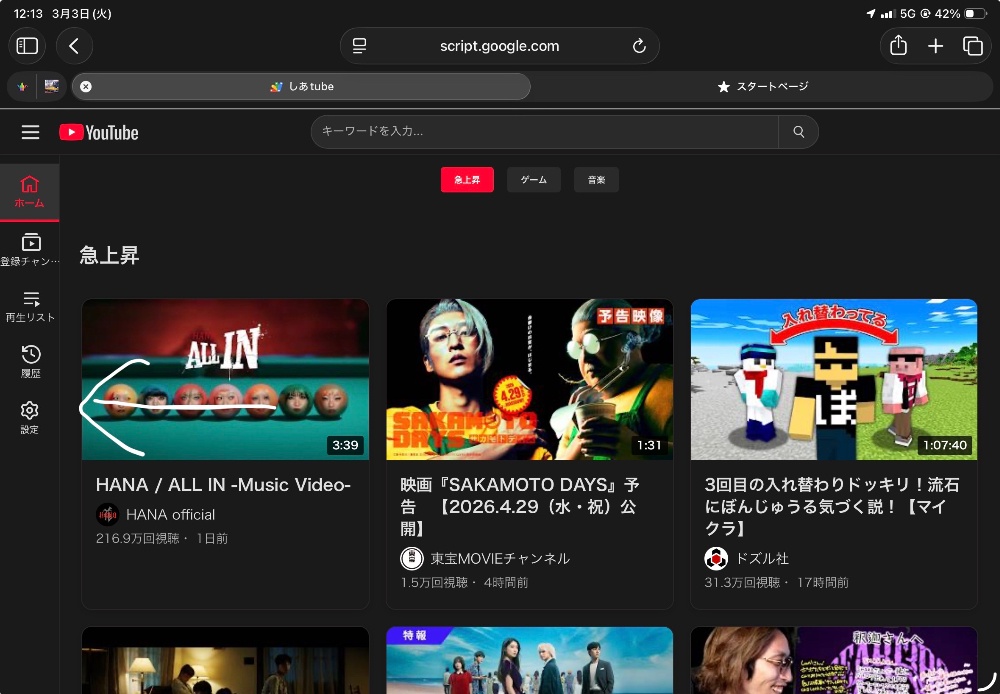The width and height of the screenshot is (1000, 694).
Task: Open the YouTube hamburger menu
Action: (30, 132)
